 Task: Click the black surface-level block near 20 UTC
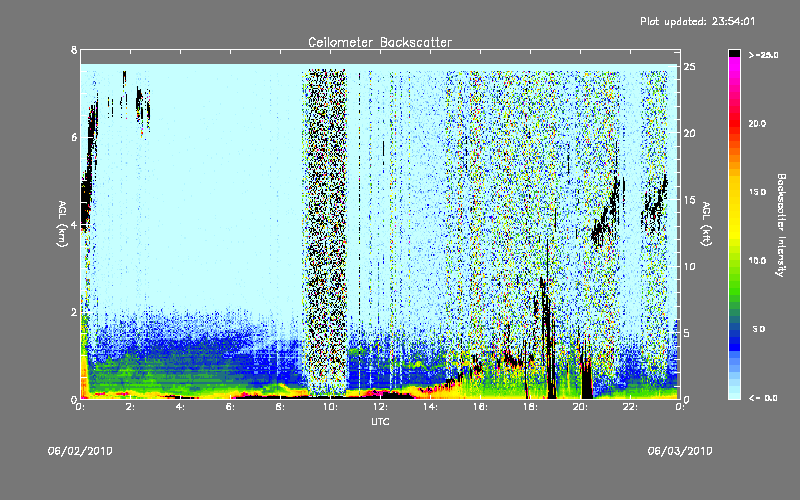click(587, 379)
